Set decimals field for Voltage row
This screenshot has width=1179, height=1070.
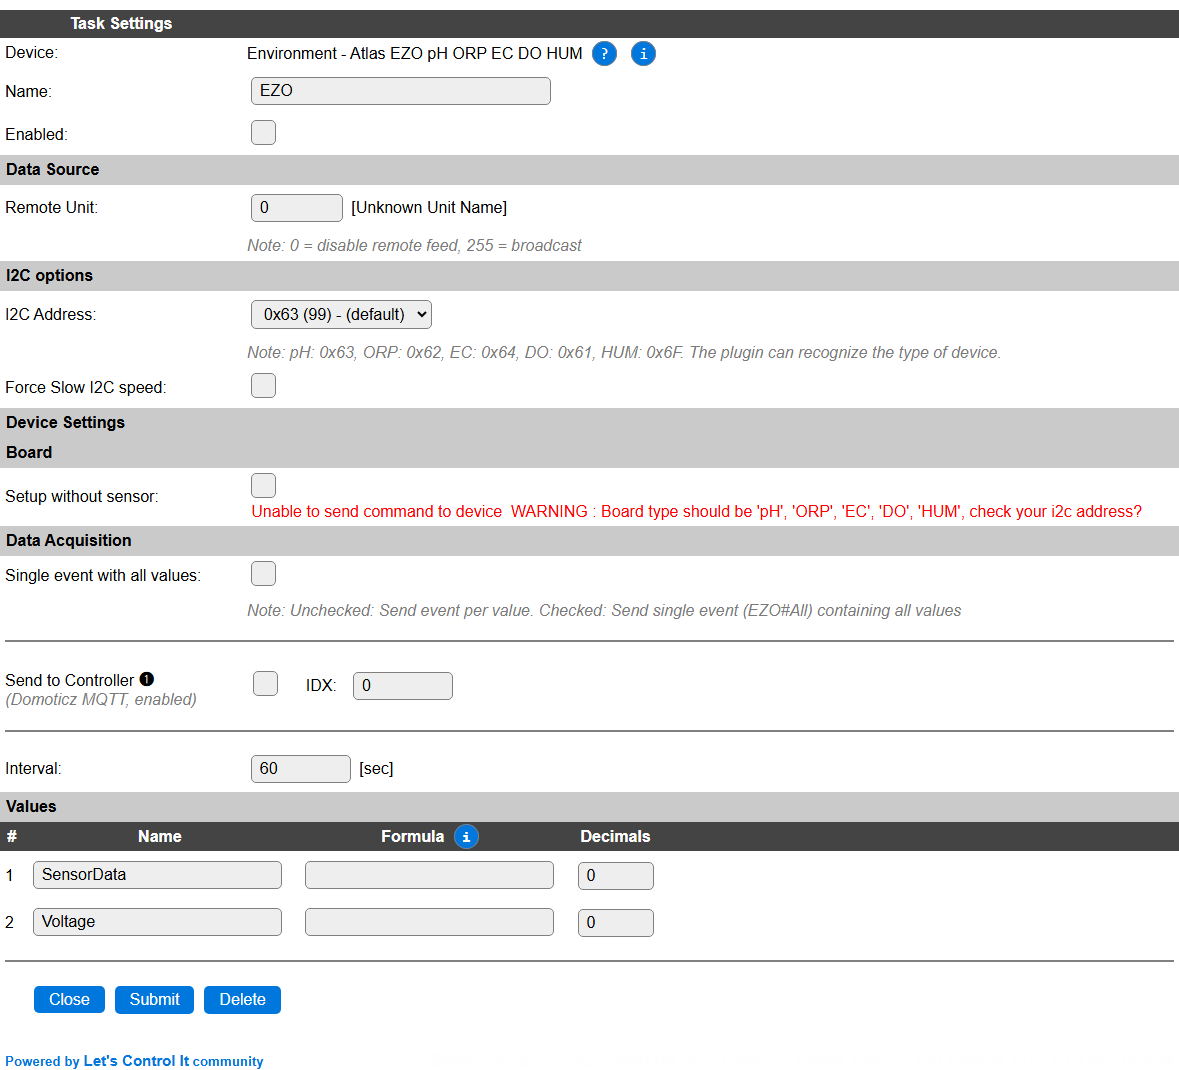click(616, 923)
